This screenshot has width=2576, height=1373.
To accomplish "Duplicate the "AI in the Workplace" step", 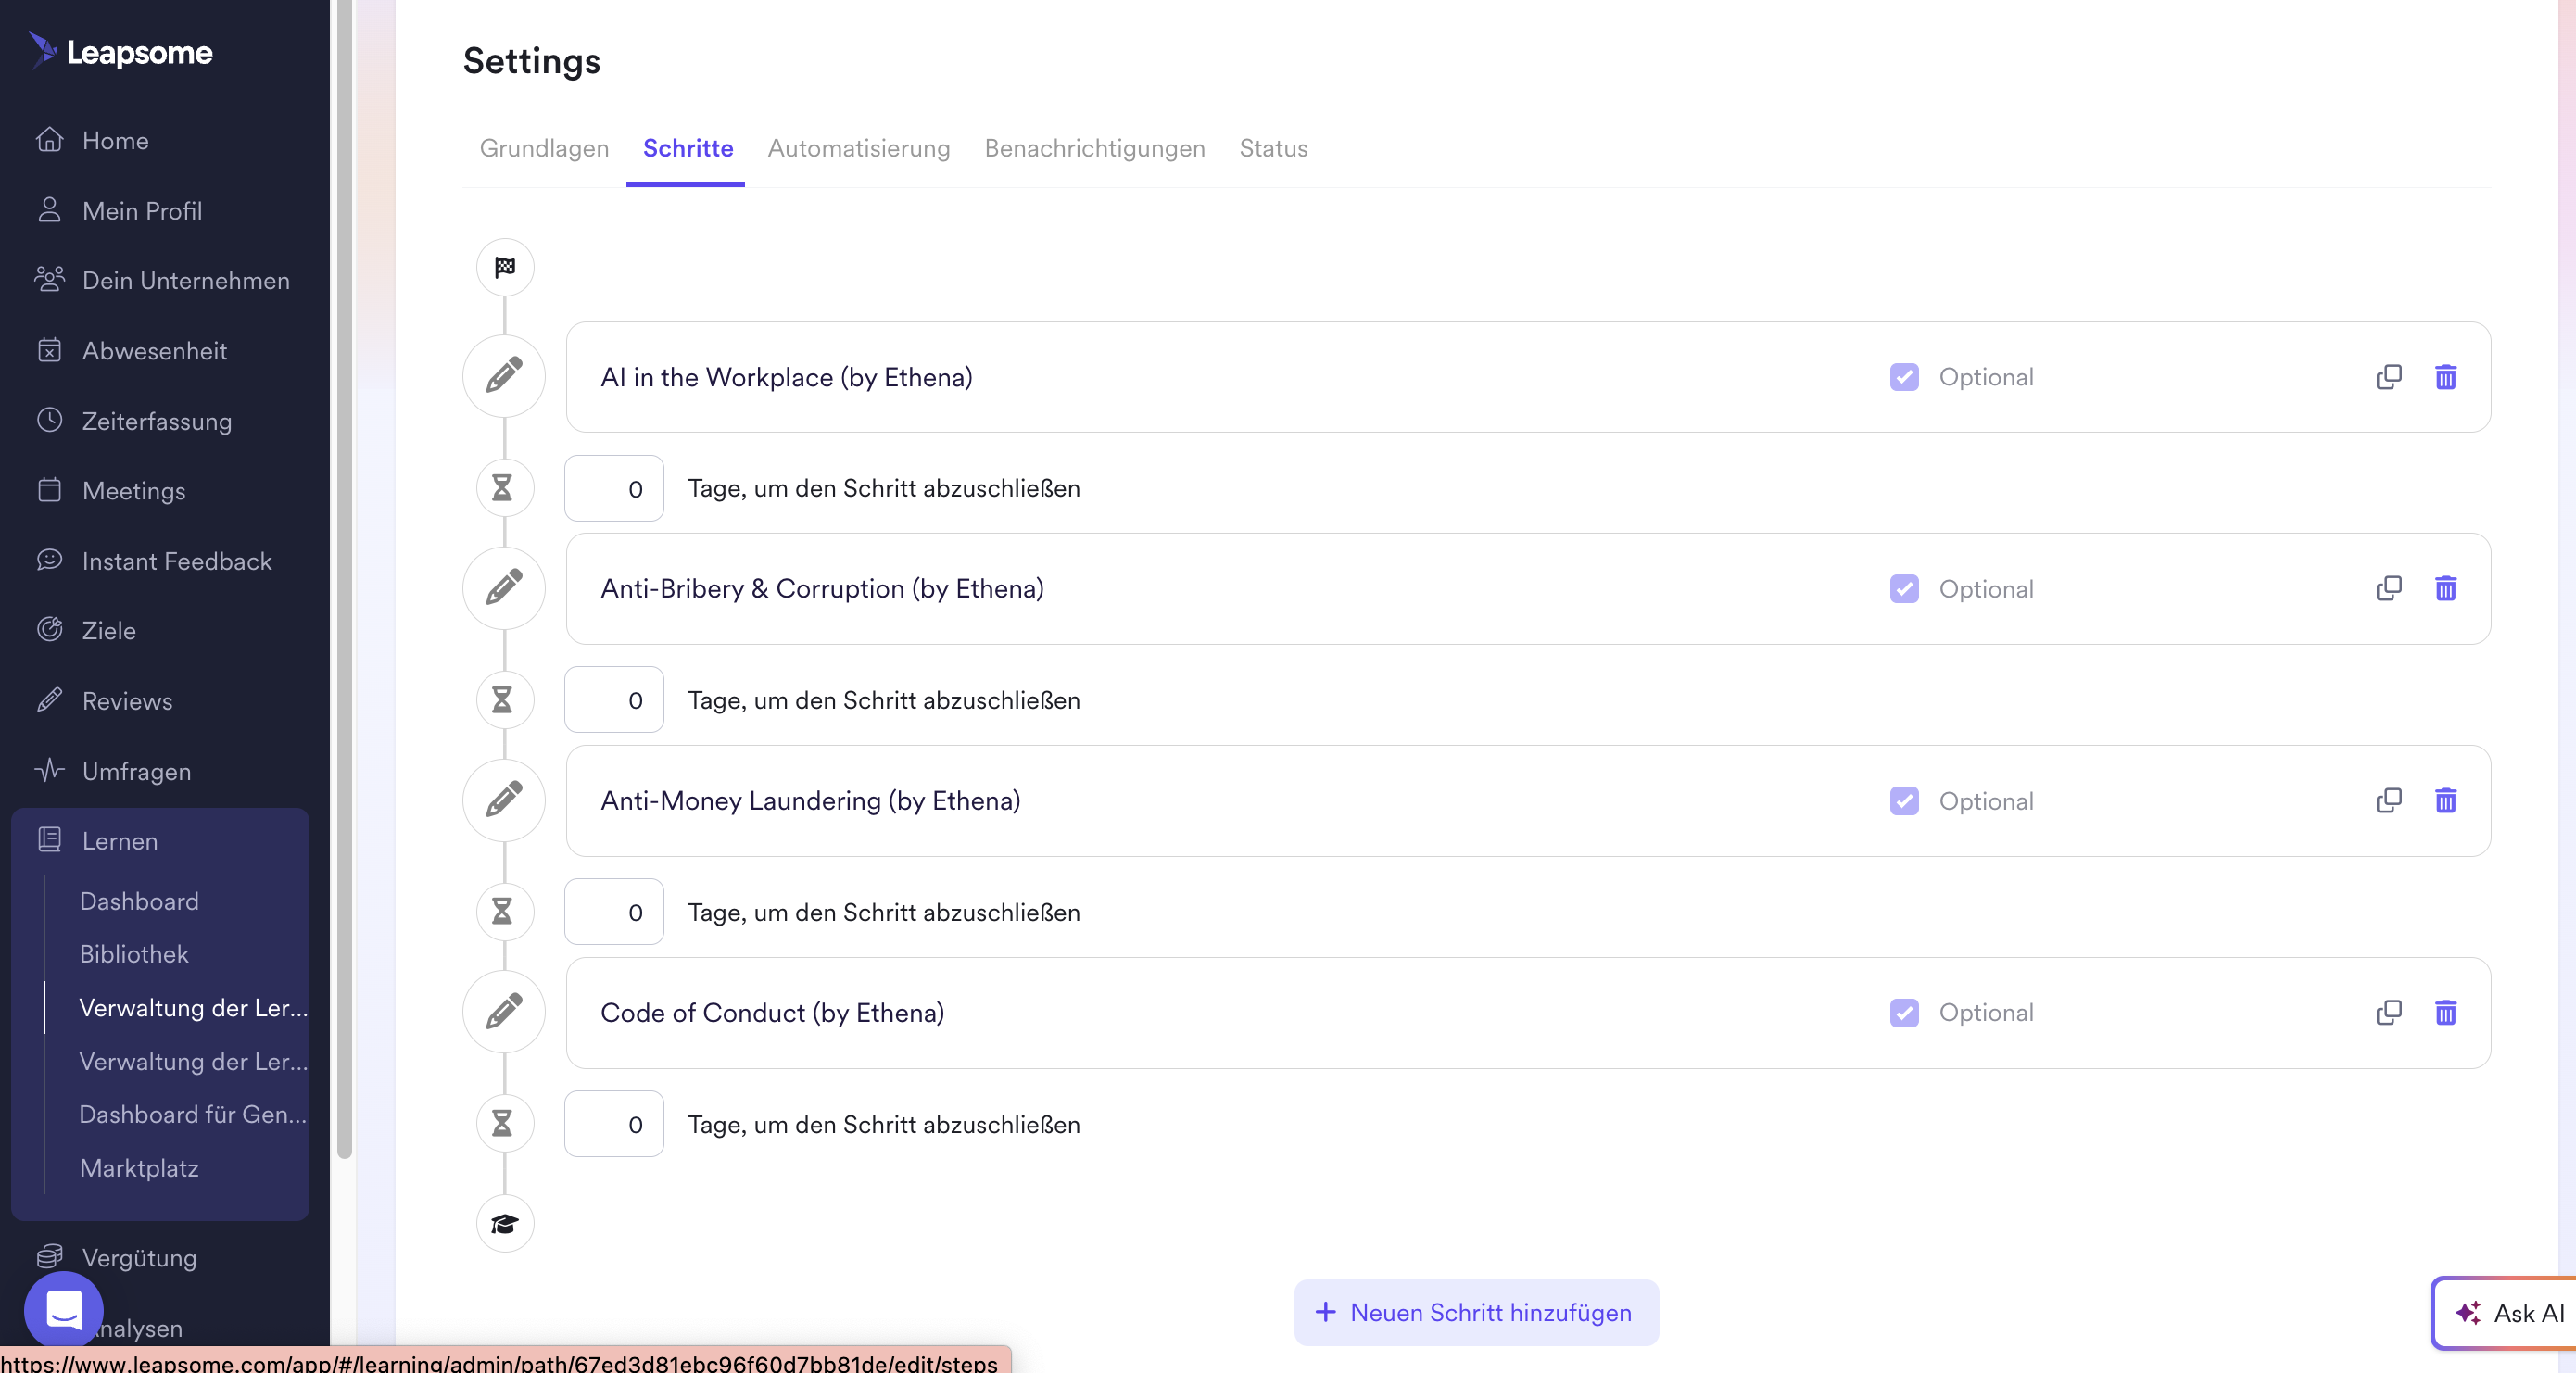I will [x=2390, y=377].
